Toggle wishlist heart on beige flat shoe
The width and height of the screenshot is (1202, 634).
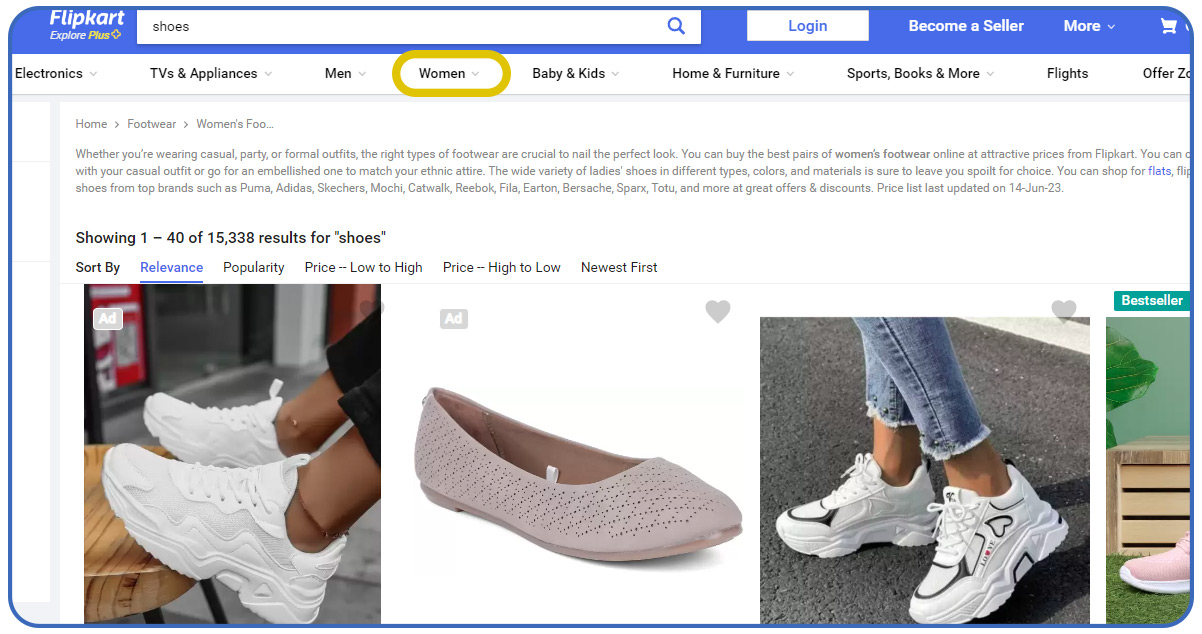718,312
